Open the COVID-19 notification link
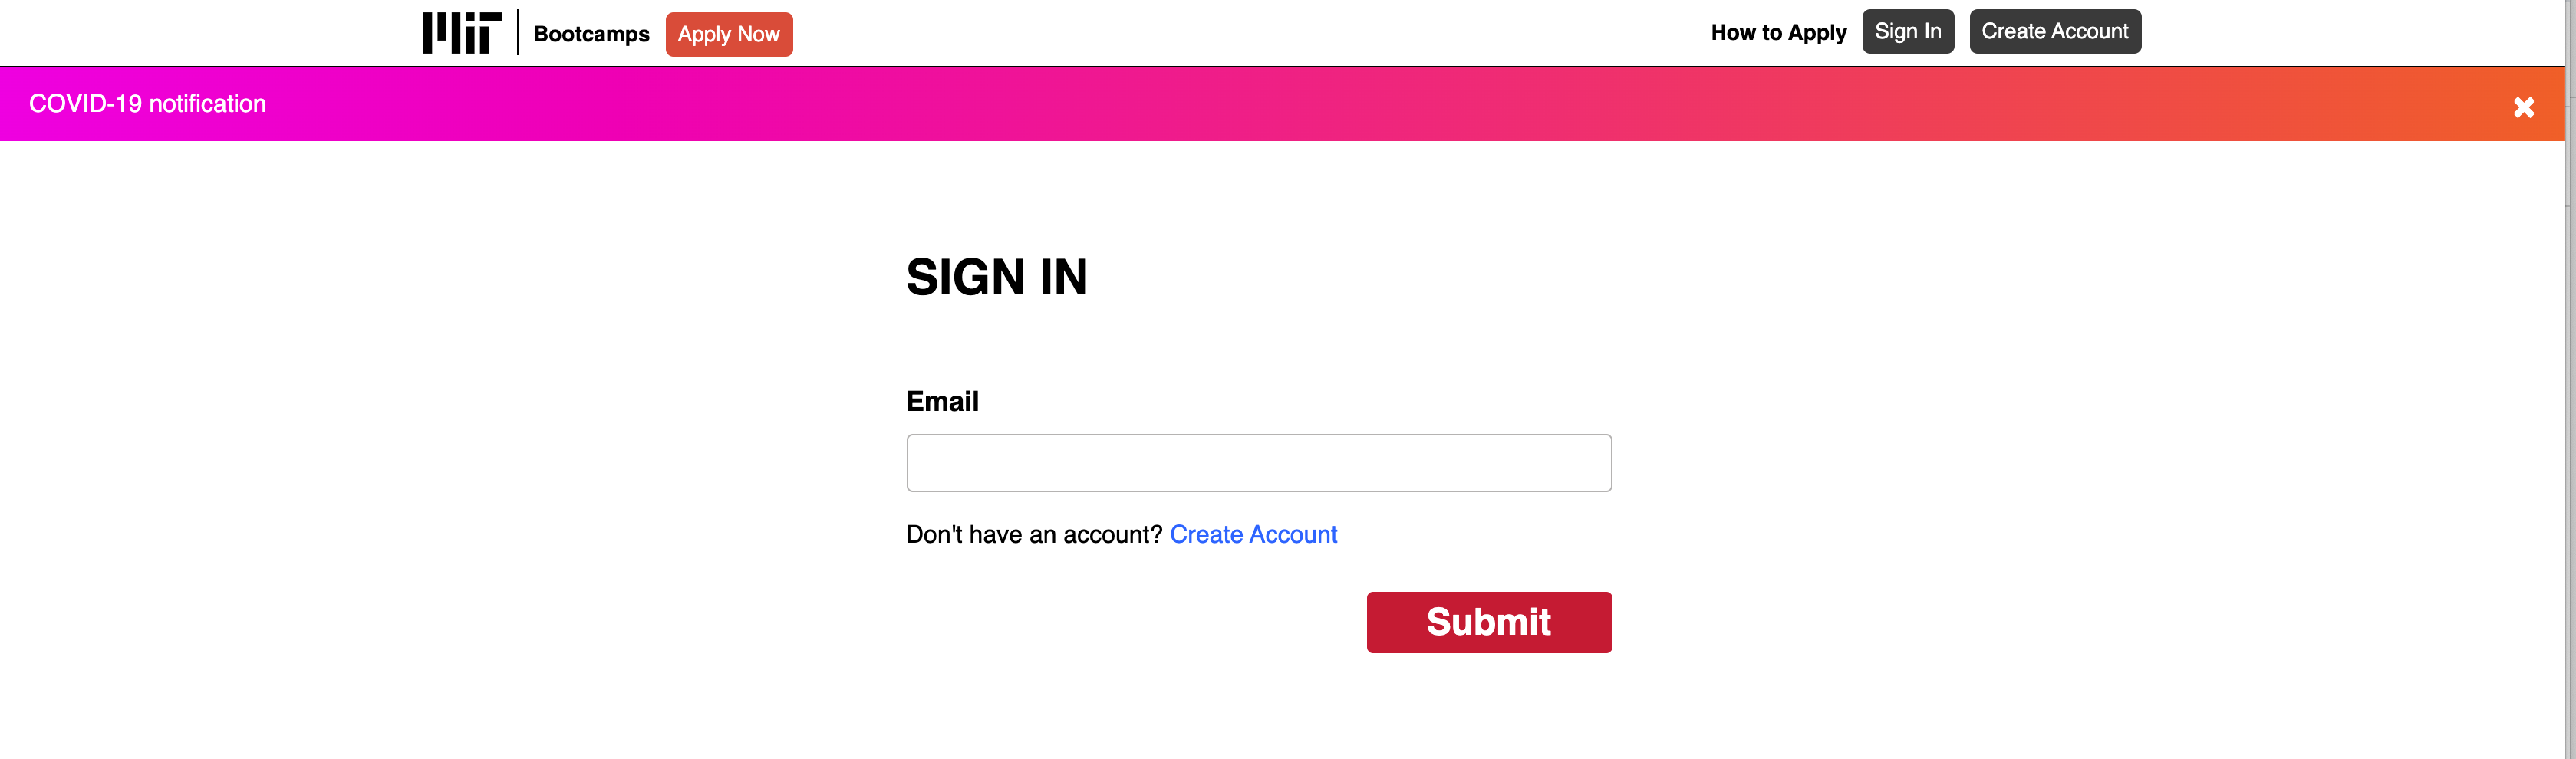Screen dimensions: 2576x759 click(x=147, y=103)
